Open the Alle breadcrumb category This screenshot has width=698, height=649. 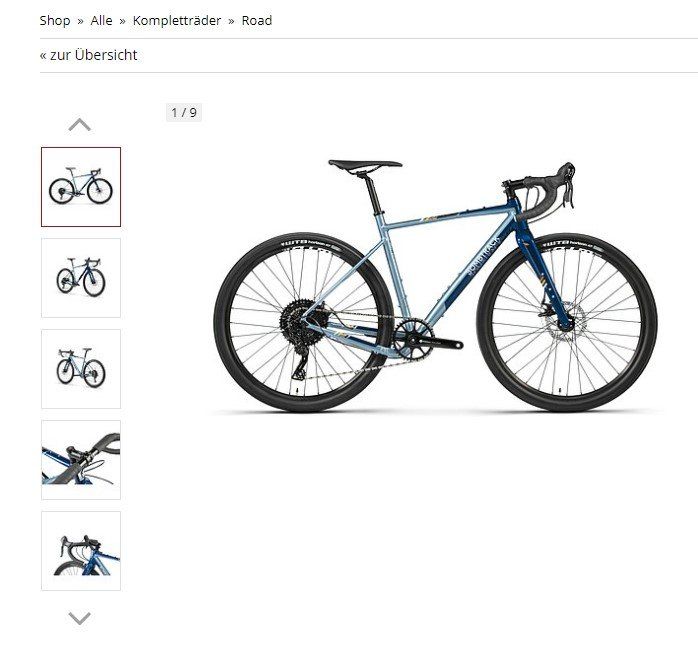tap(101, 20)
